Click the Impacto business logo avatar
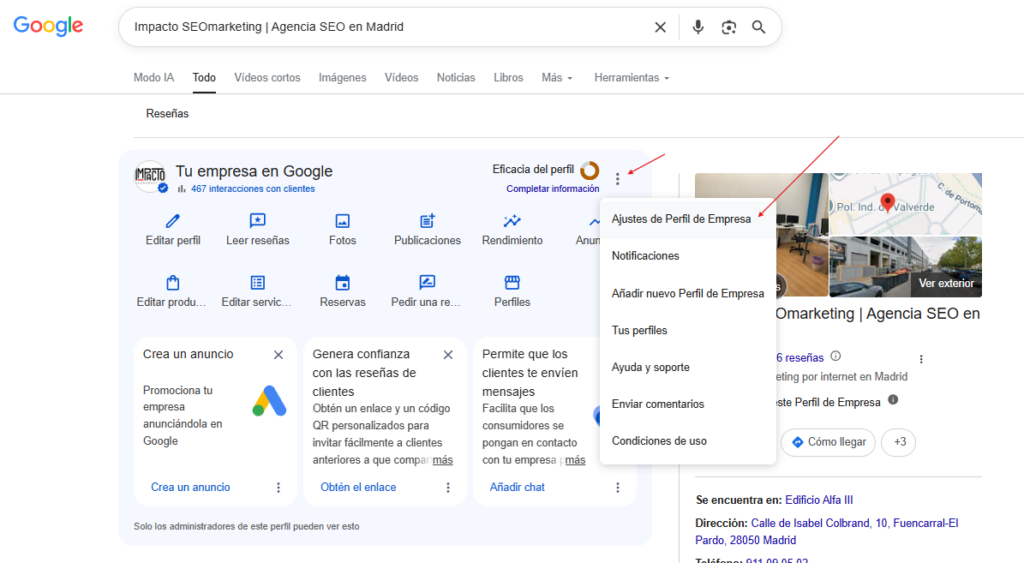The image size is (1024, 563). (150, 176)
